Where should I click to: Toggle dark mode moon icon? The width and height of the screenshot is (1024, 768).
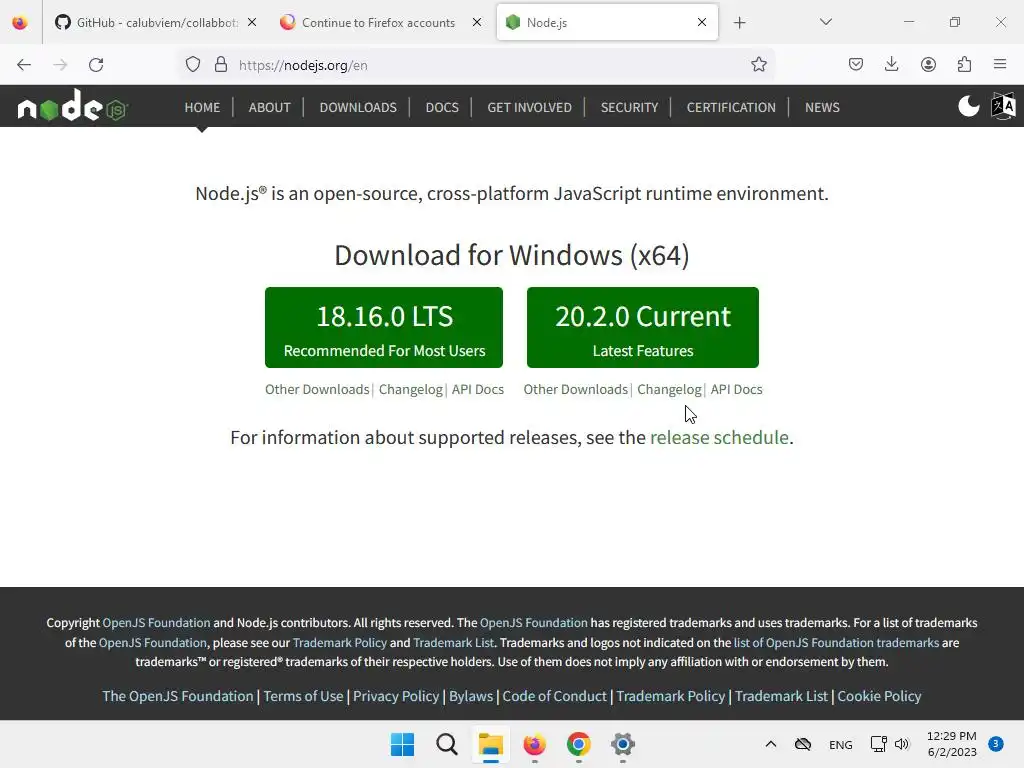point(968,106)
